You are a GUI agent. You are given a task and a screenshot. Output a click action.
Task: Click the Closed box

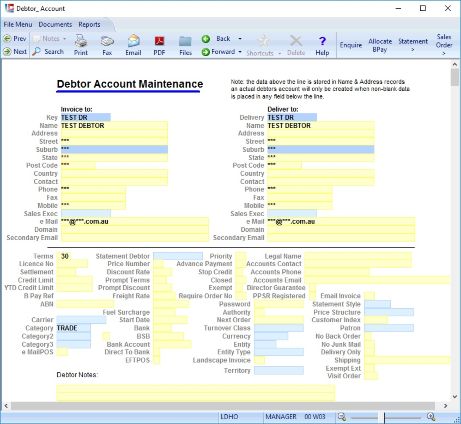(241, 280)
